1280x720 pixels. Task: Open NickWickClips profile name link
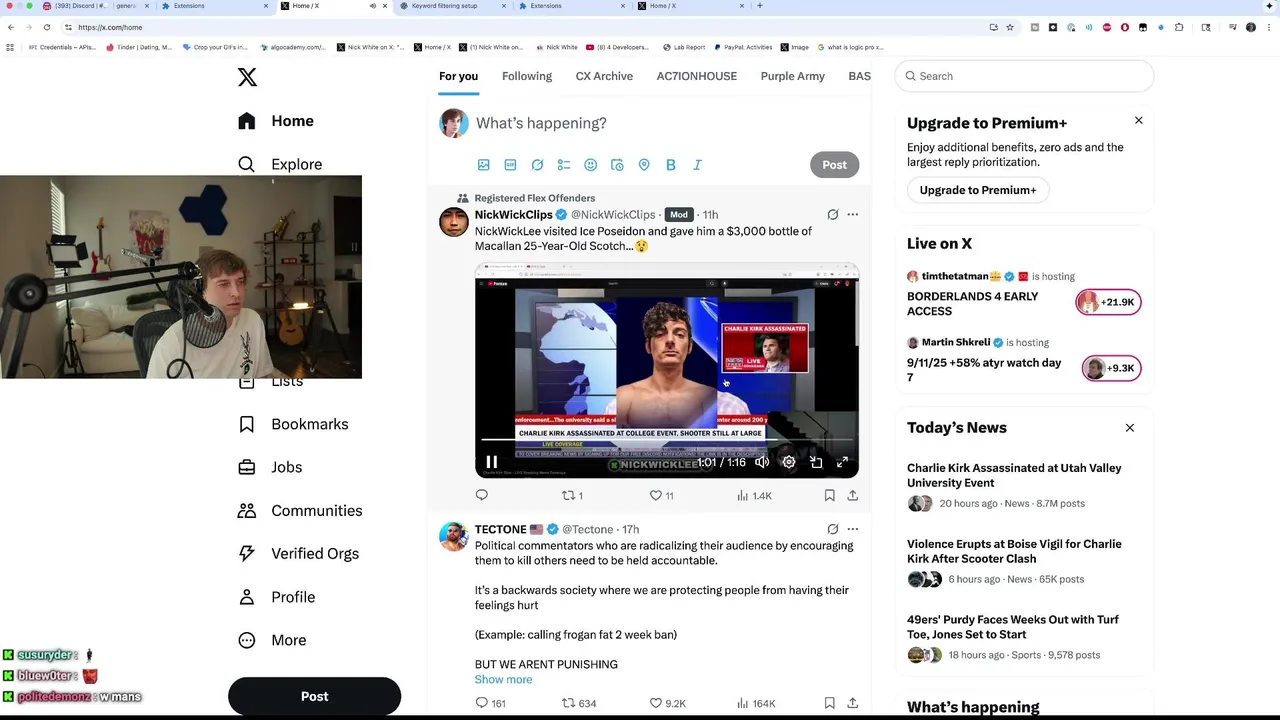513,215
